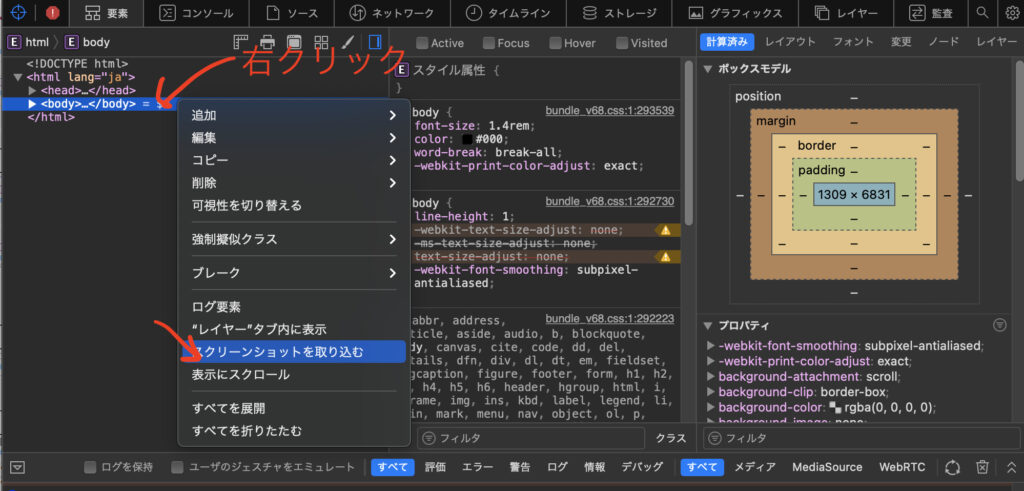Open link bundle_v68.css:1:293539
The image size is (1024, 491).
tap(610, 110)
